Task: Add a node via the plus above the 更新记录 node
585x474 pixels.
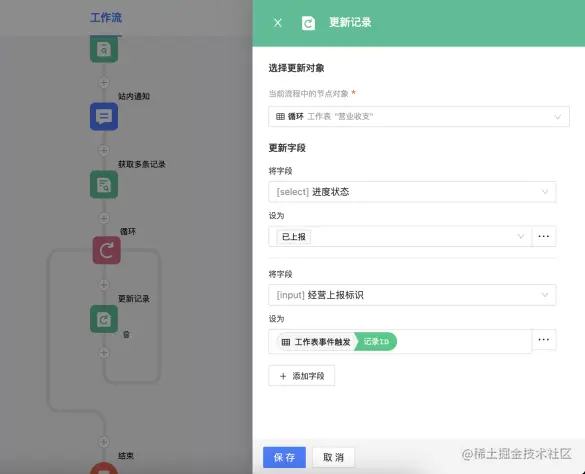Action: pos(104,285)
